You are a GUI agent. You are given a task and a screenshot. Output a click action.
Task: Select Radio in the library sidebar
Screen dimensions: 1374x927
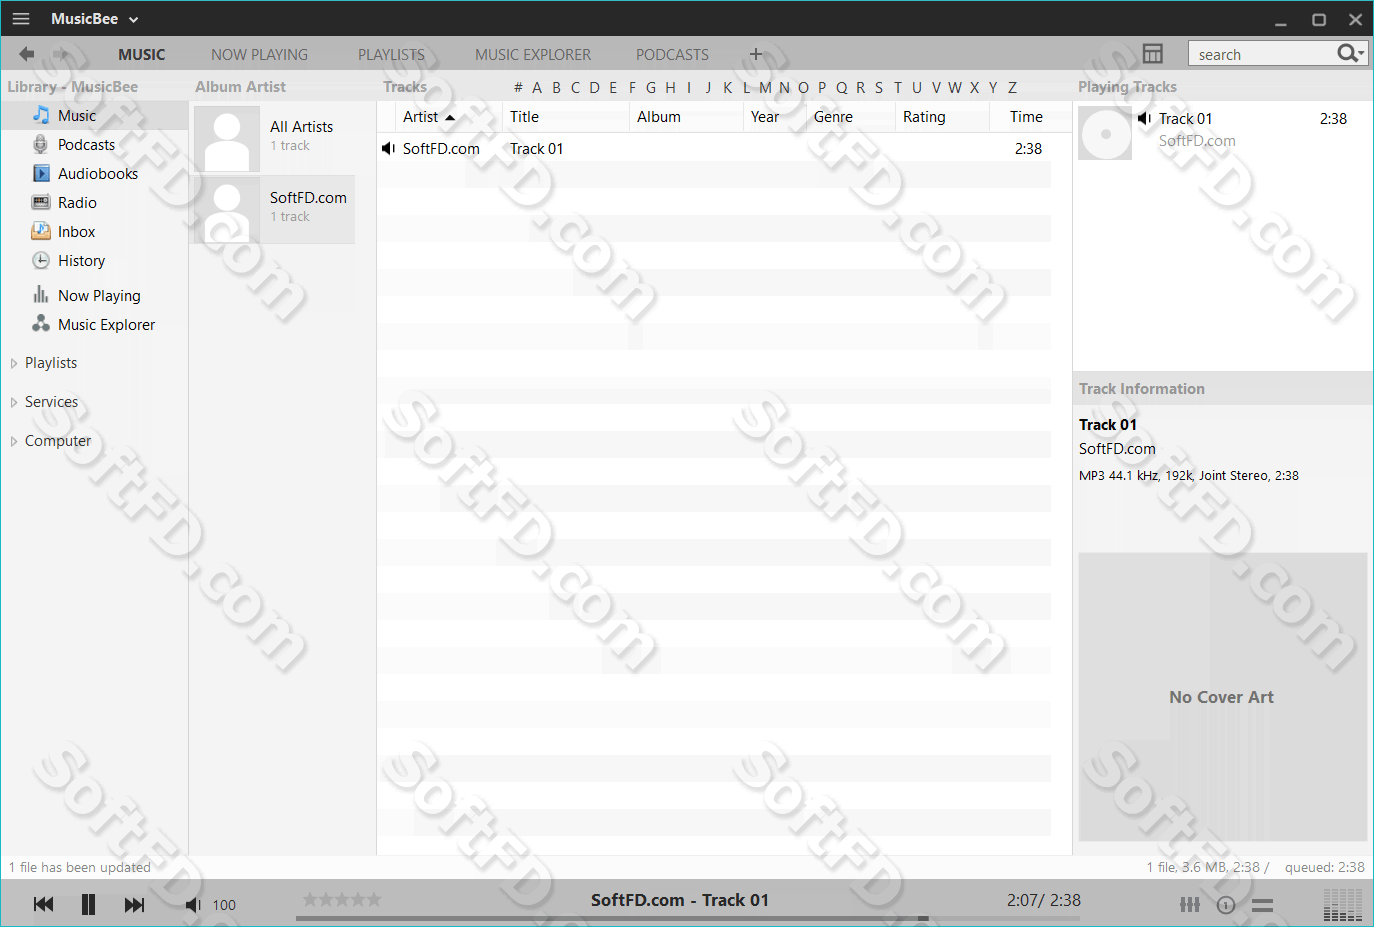[x=95, y=203]
